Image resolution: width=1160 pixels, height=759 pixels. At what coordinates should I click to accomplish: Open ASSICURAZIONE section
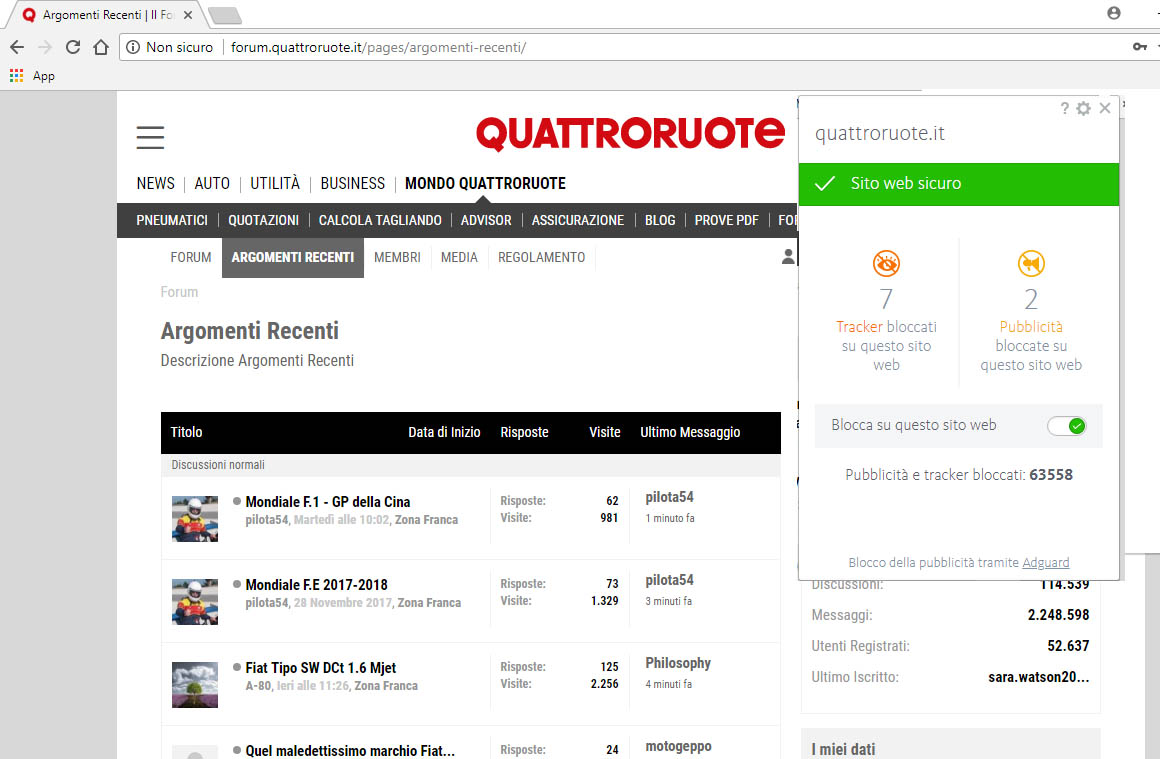pyautogui.click(x=578, y=220)
